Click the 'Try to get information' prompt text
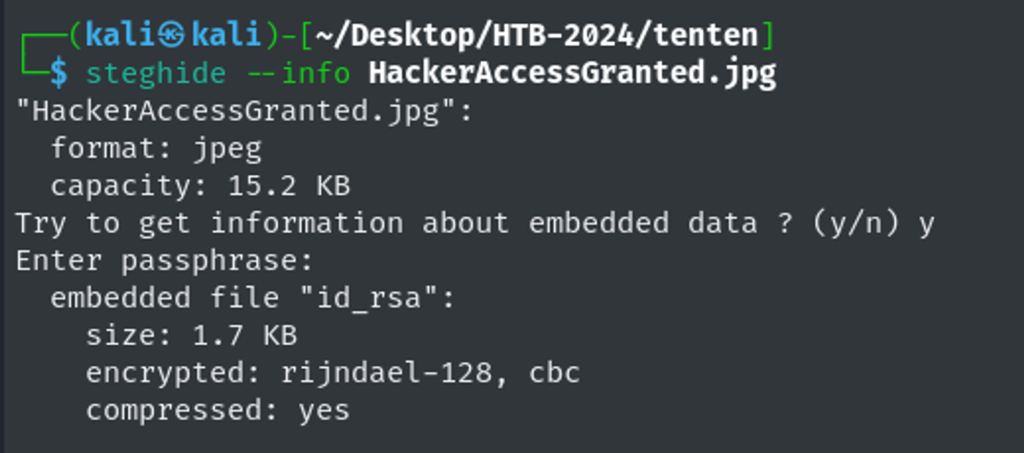This screenshot has height=453, width=1024. [x=208, y=223]
